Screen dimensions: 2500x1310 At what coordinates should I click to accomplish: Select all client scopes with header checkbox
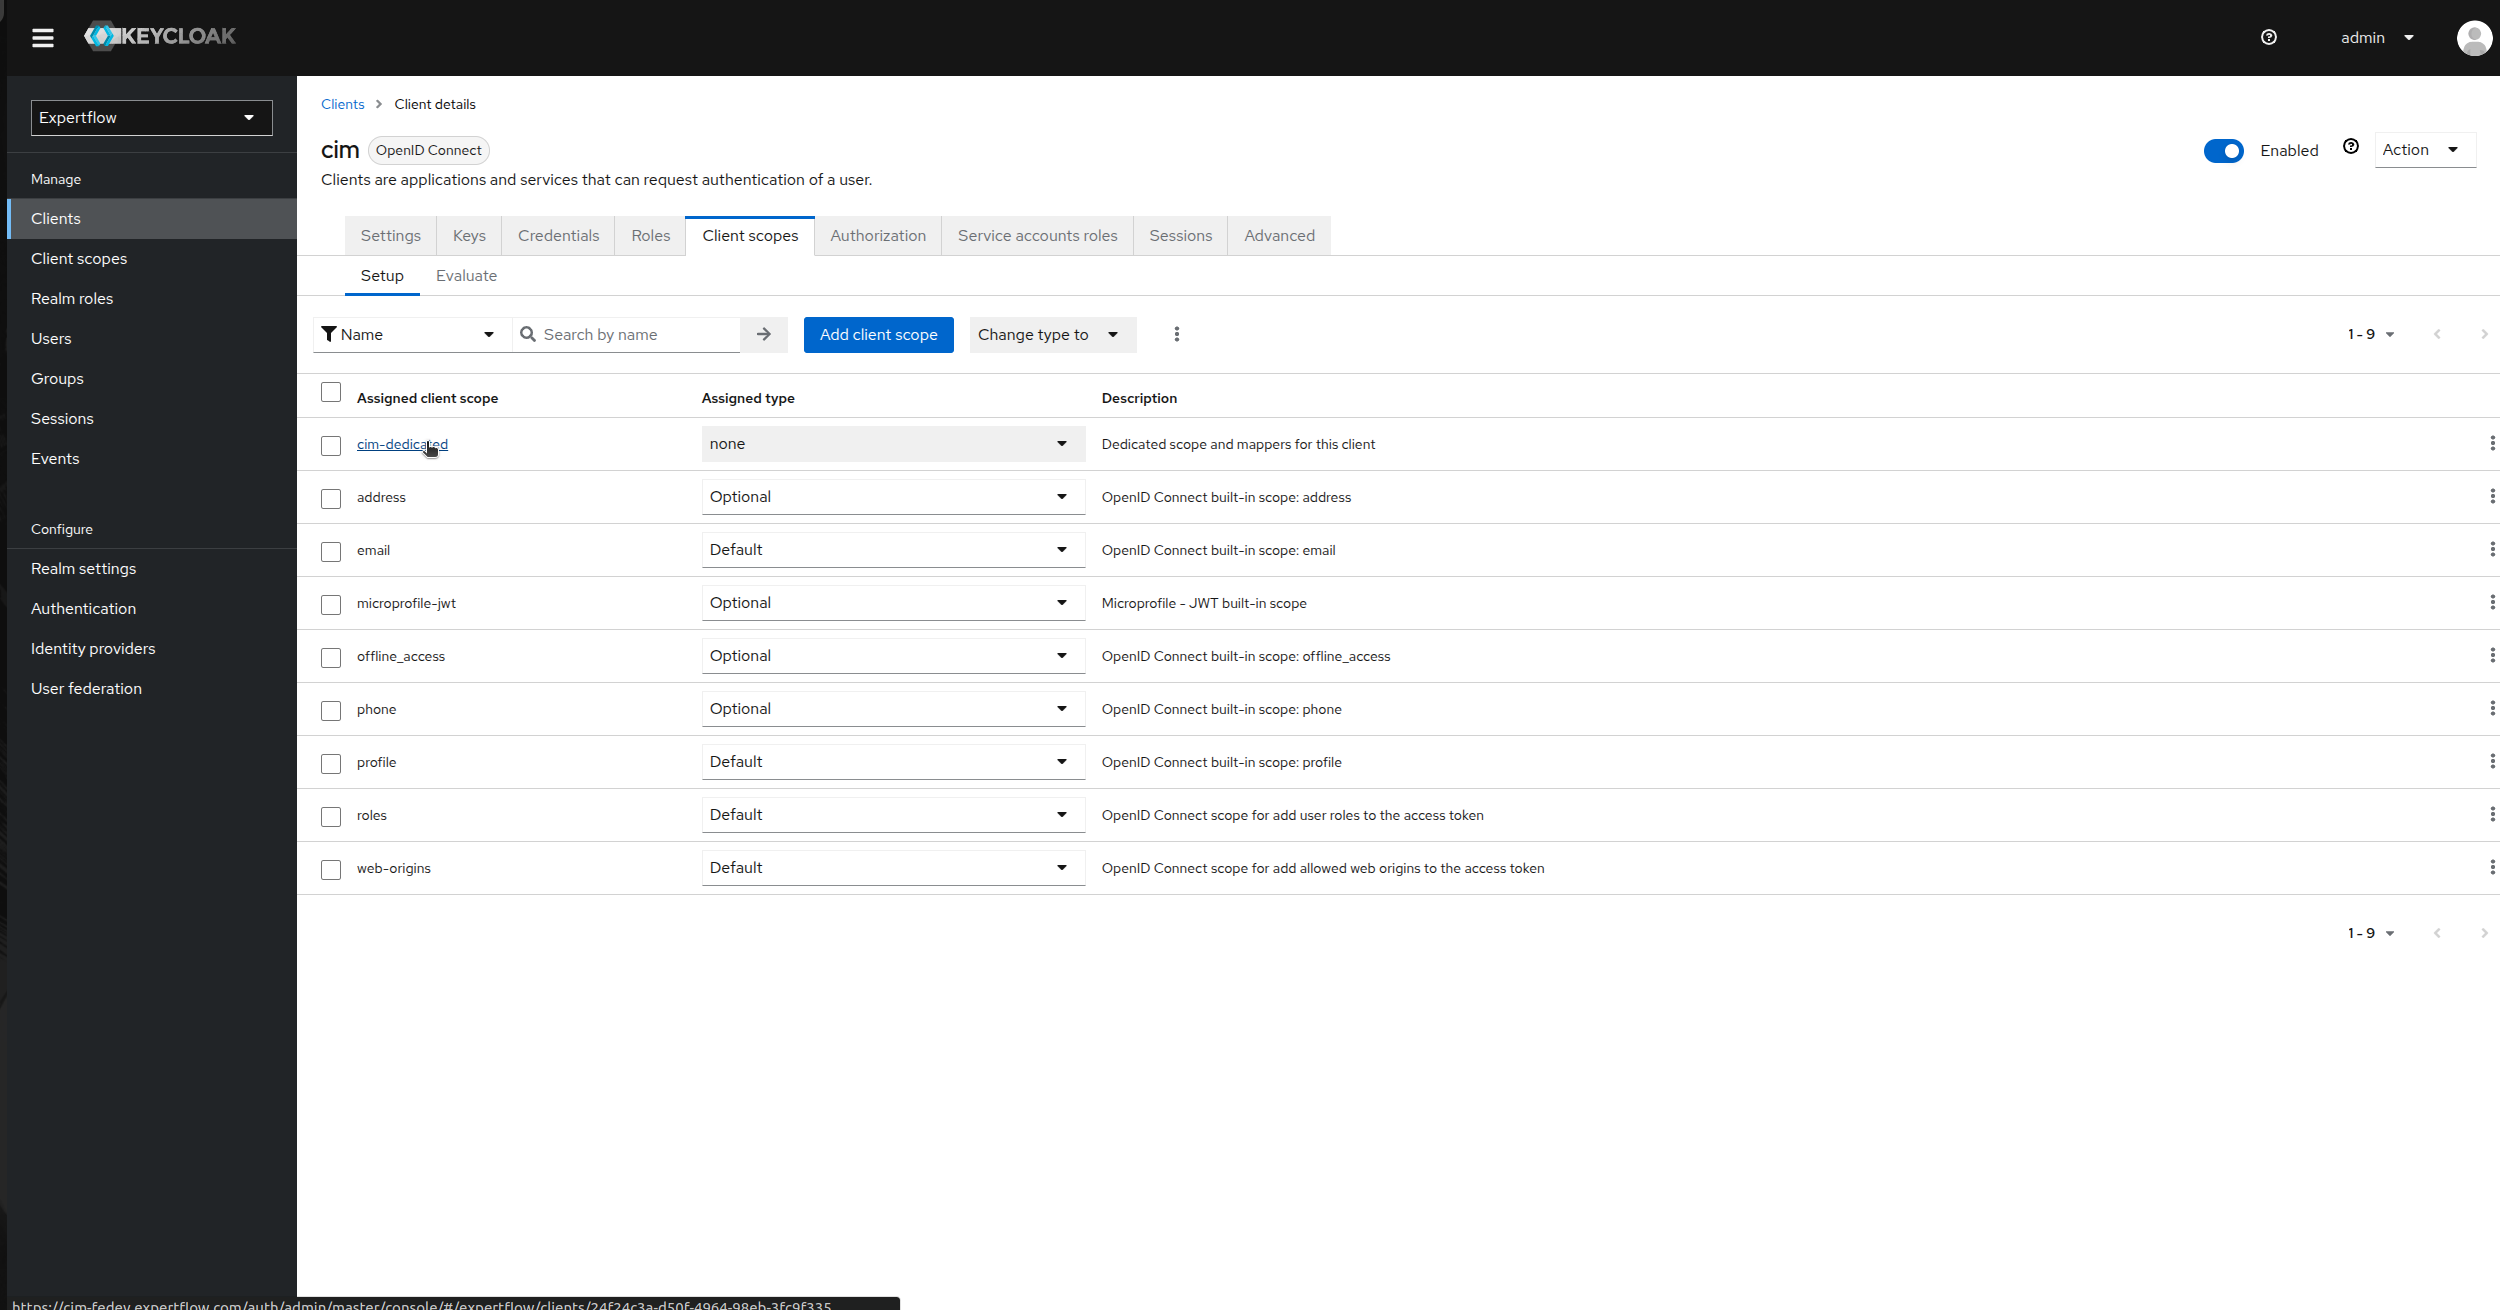coord(331,392)
